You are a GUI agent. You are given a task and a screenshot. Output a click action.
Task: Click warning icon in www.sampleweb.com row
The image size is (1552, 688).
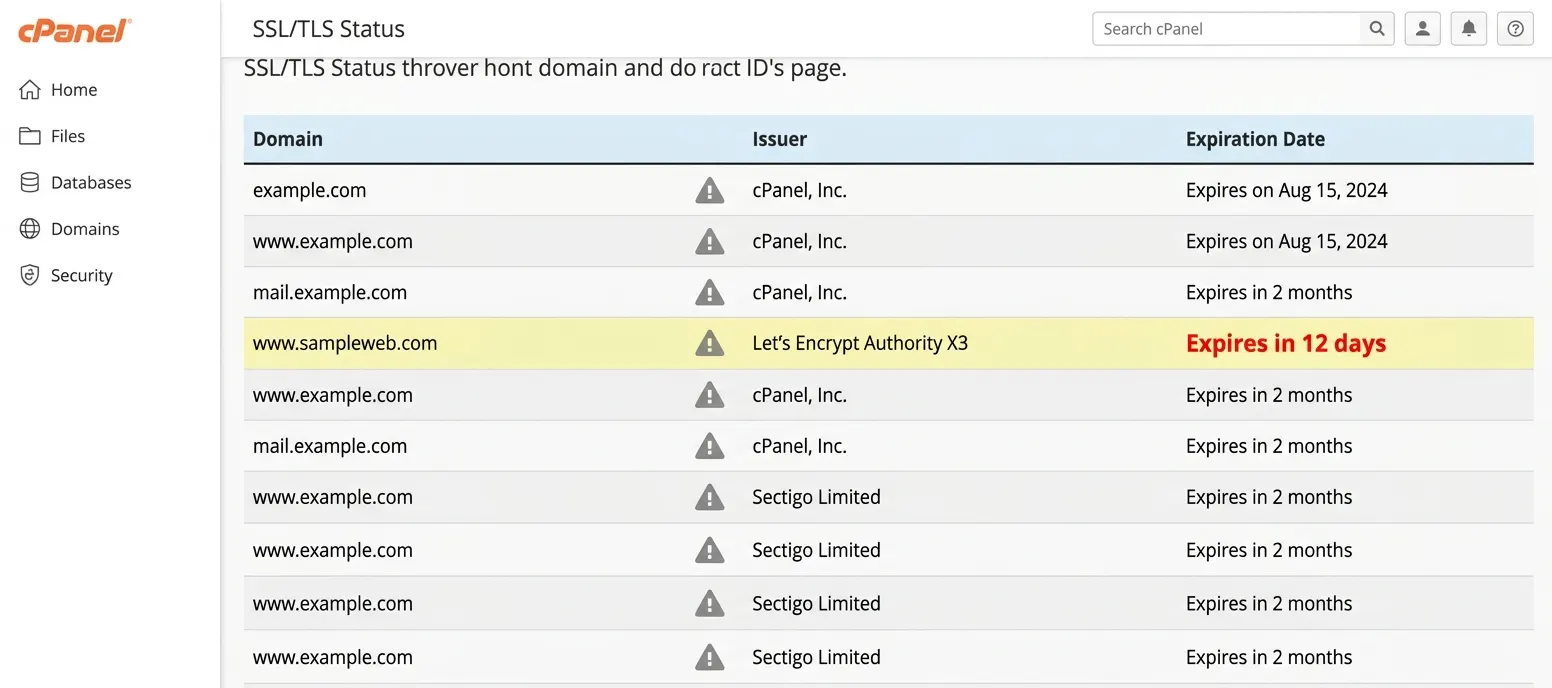coord(710,343)
